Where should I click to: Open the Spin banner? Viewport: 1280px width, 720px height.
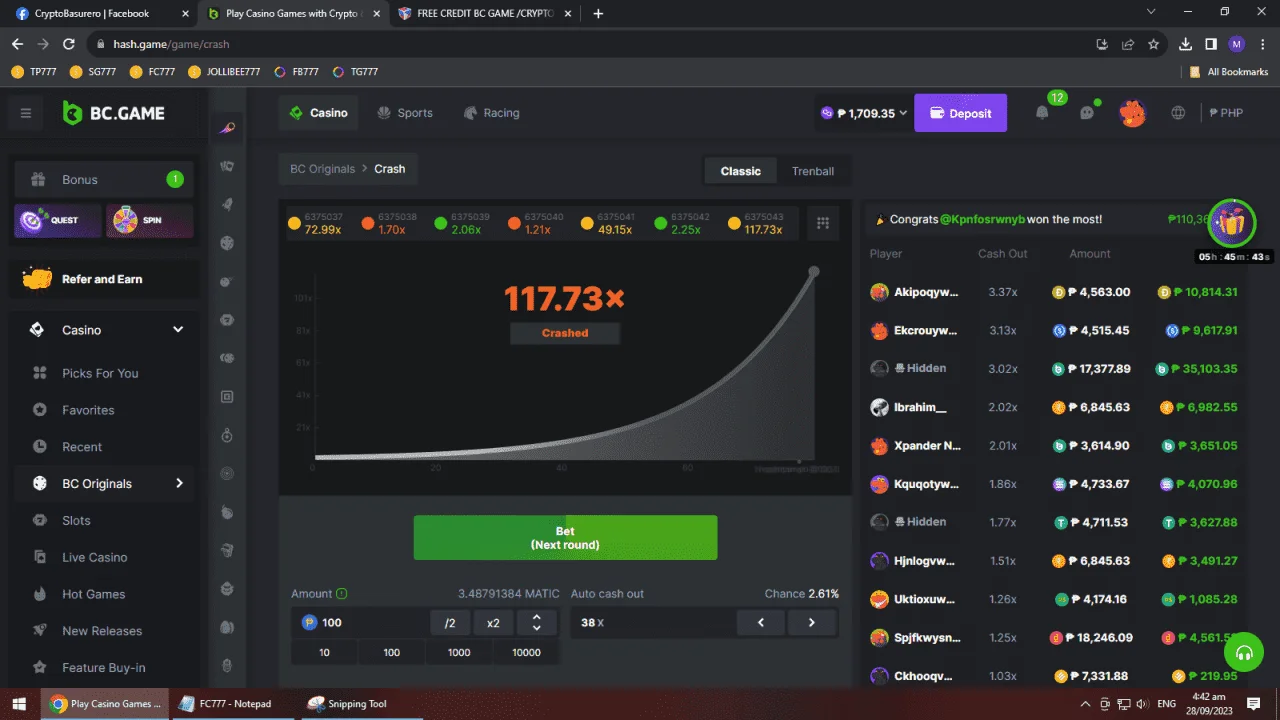tap(150, 220)
